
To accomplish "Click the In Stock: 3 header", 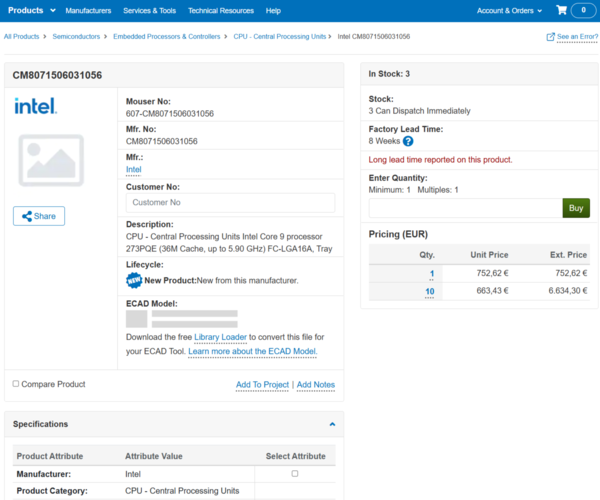I will [x=389, y=74].
